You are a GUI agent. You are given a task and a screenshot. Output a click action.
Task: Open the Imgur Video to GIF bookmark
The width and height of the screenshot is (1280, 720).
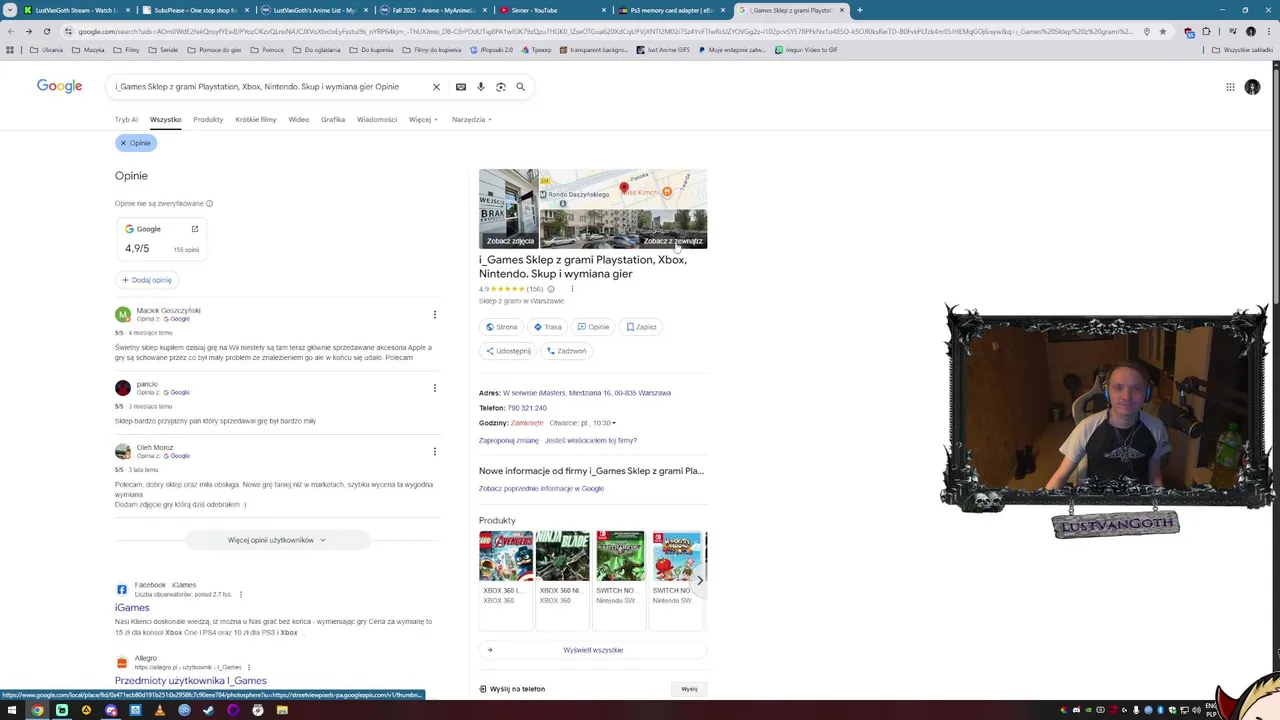pos(806,50)
